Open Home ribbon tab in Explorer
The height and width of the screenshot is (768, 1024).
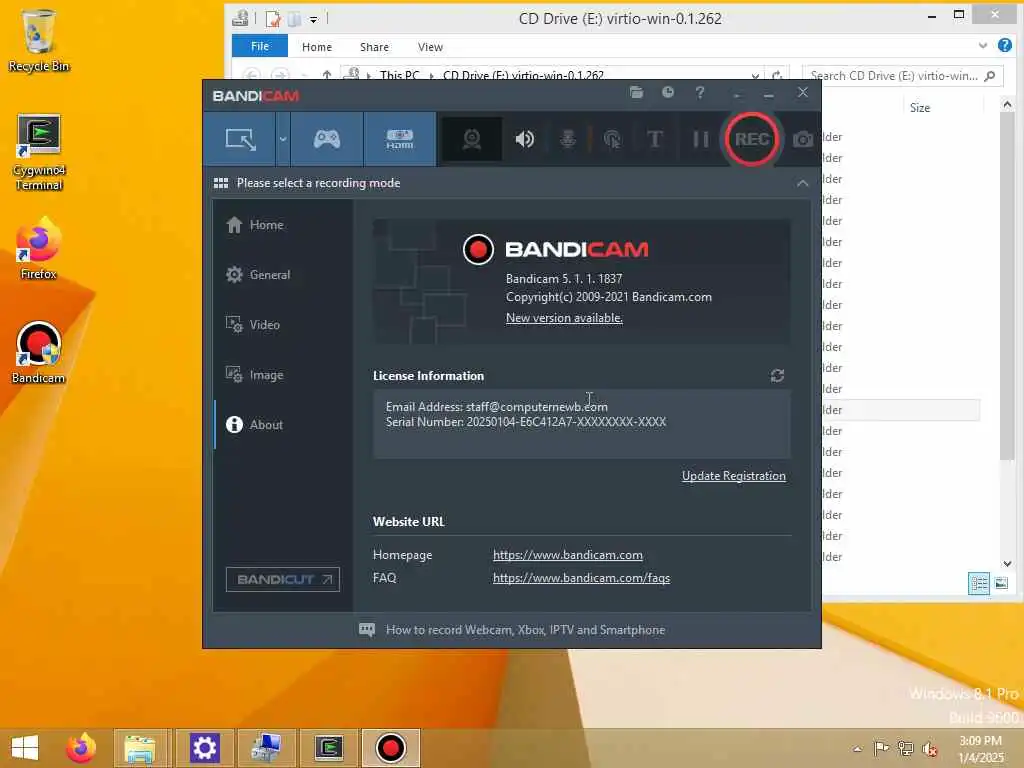pyautogui.click(x=317, y=47)
